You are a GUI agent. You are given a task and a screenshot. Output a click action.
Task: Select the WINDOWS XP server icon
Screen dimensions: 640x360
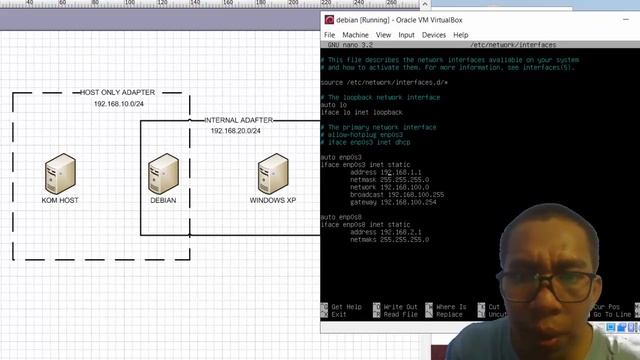pos(273,173)
